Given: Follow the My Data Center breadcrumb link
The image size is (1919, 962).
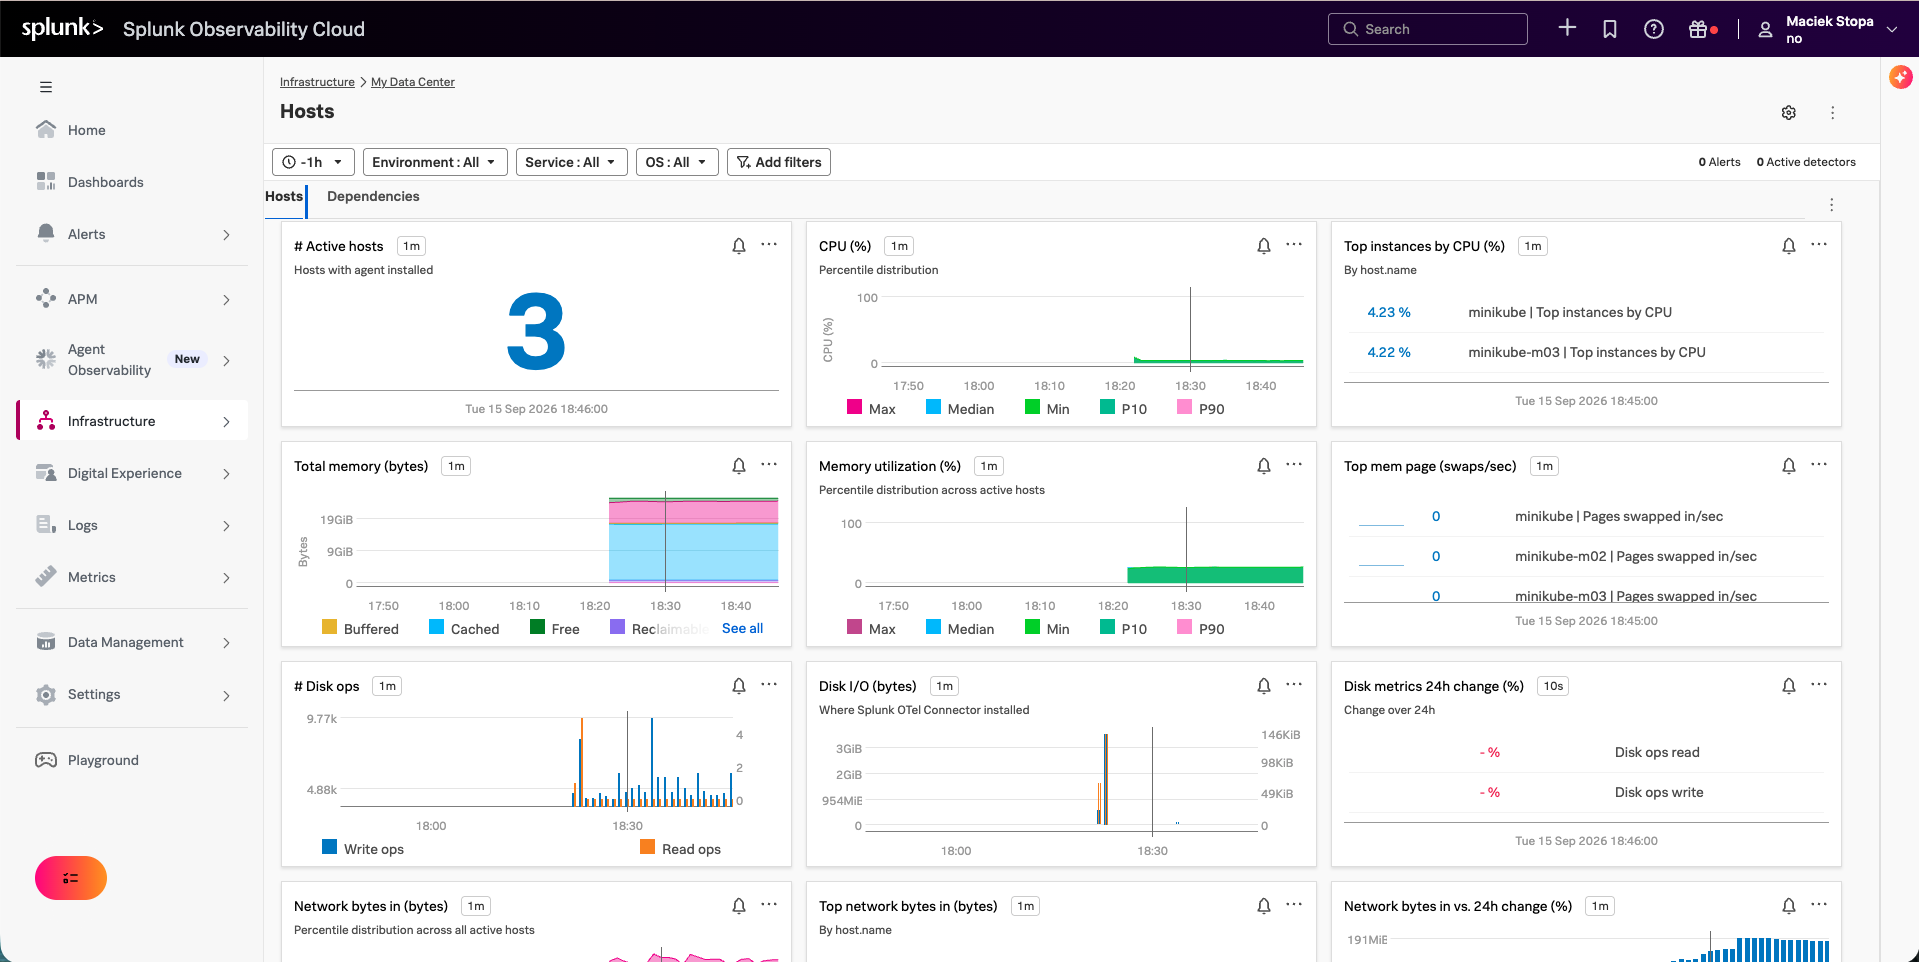Looking at the screenshot, I should (413, 82).
